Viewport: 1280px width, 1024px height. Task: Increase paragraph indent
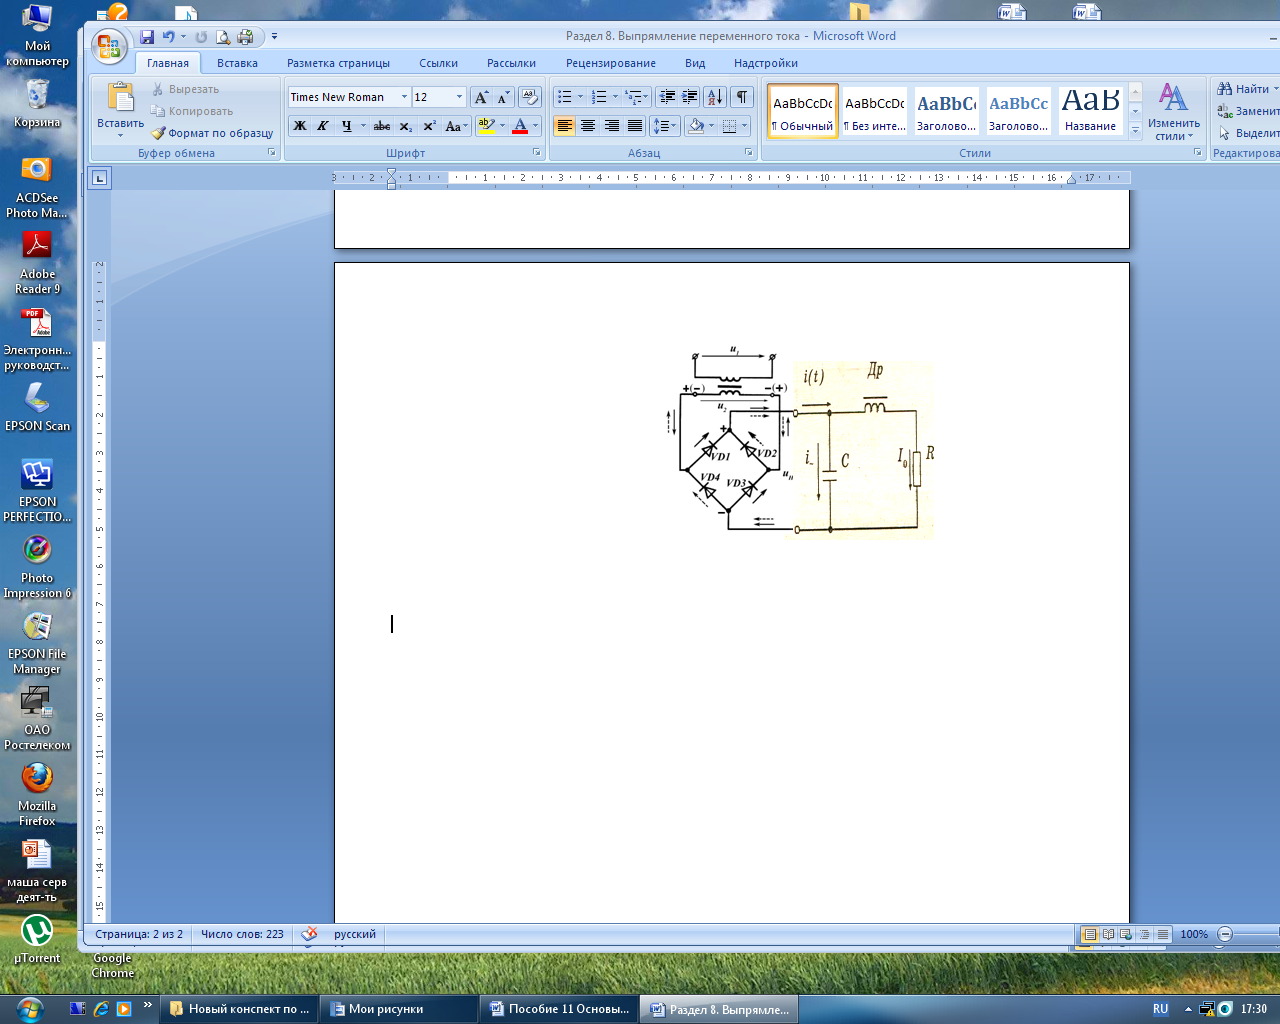(690, 97)
